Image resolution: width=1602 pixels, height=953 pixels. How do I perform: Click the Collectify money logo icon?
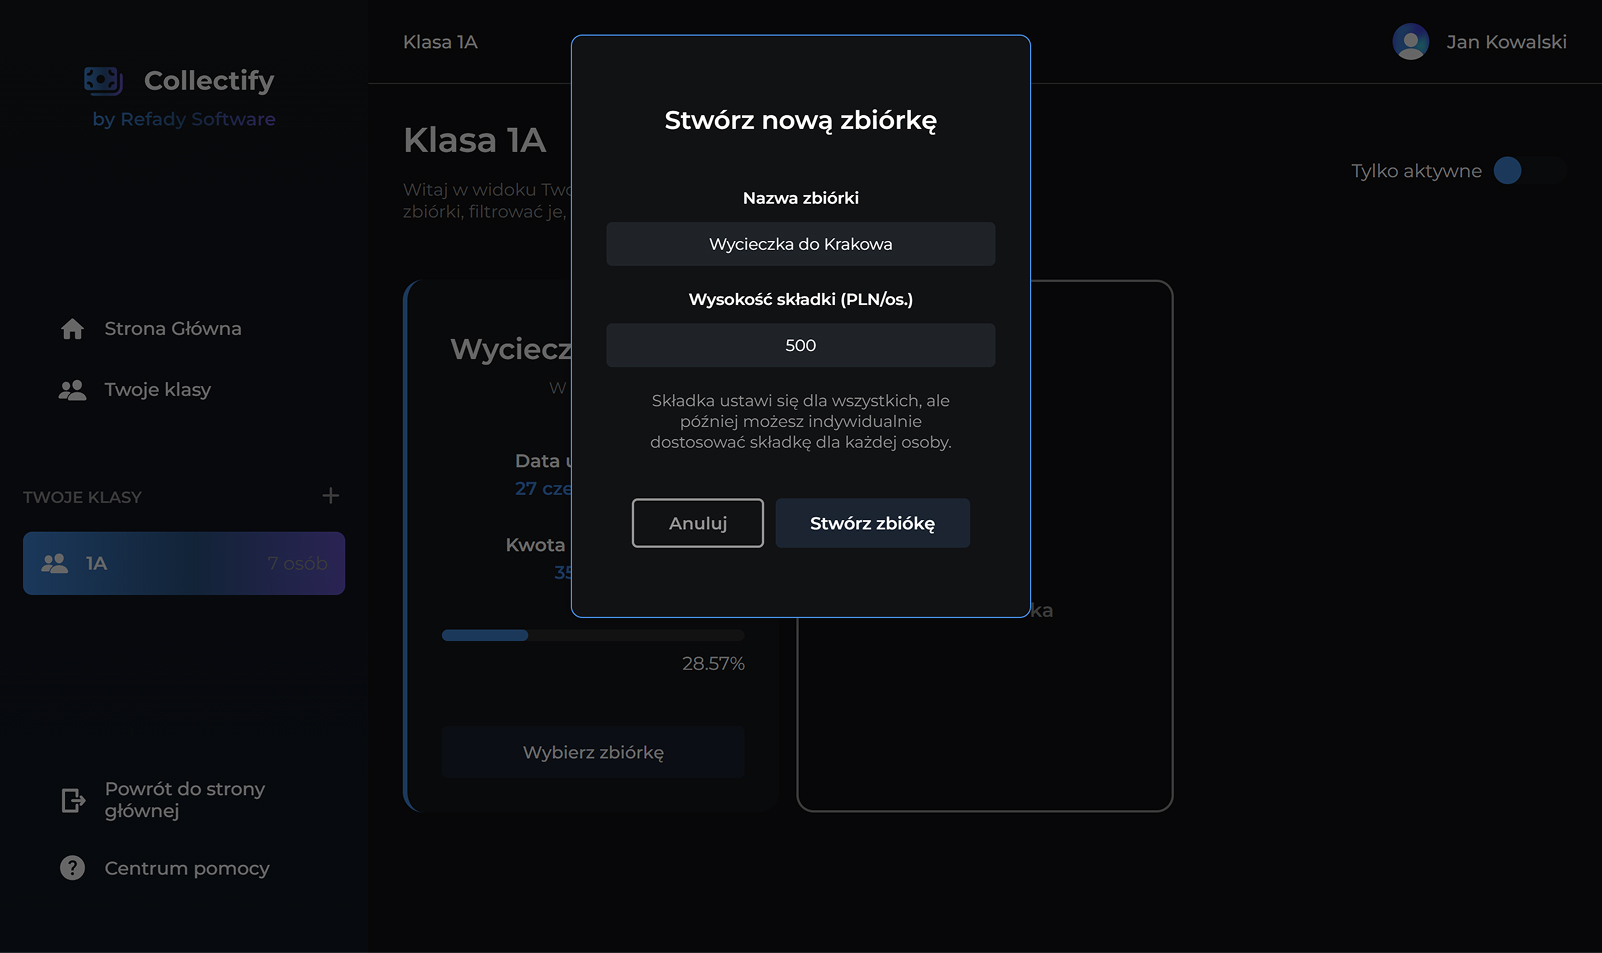[x=103, y=80]
